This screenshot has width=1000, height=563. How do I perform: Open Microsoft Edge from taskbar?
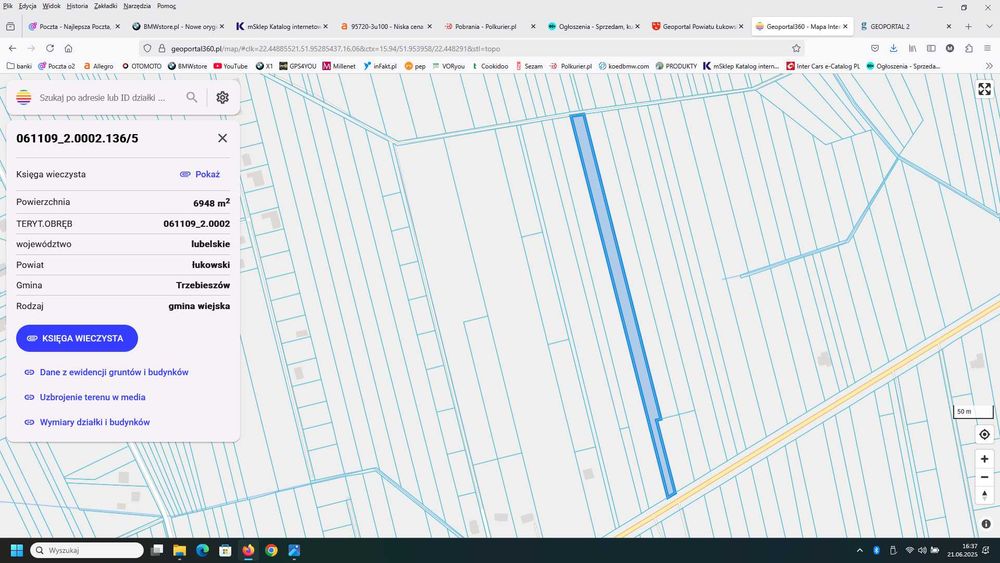point(203,550)
